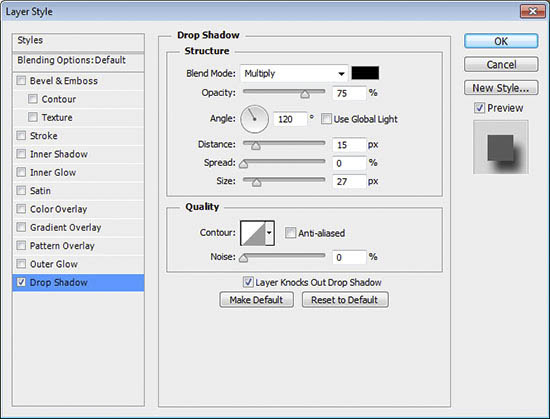
Task: Click the Noise slider handle
Action: [243, 258]
